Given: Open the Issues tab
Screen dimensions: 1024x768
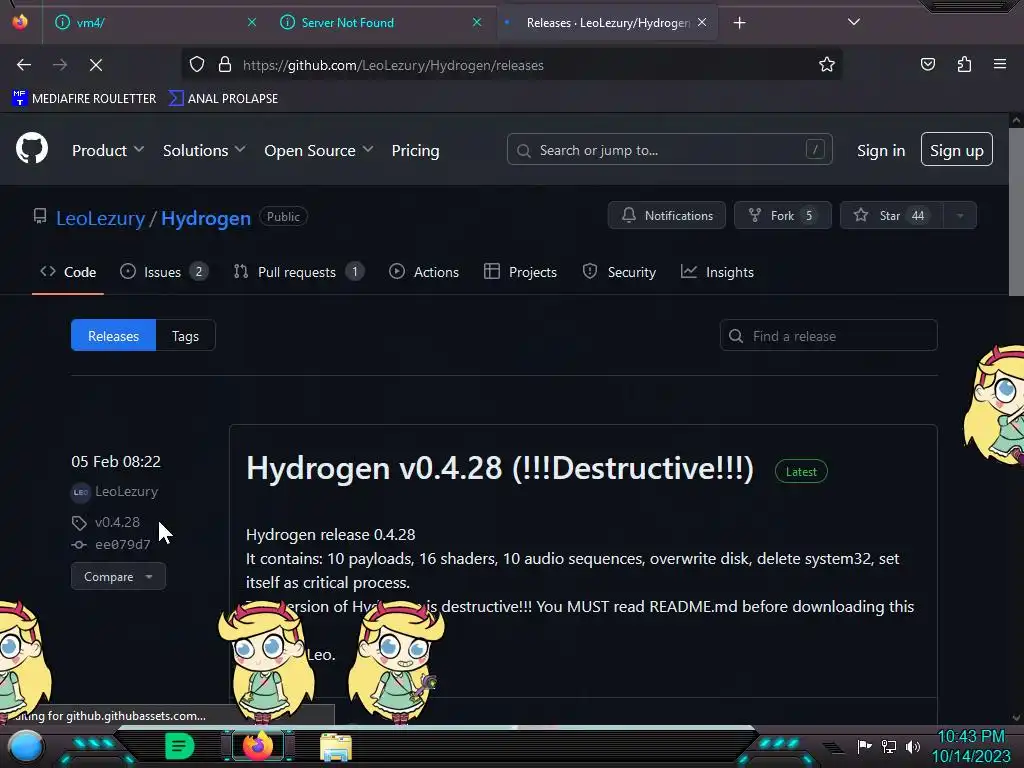Looking at the screenshot, I should (x=165, y=272).
